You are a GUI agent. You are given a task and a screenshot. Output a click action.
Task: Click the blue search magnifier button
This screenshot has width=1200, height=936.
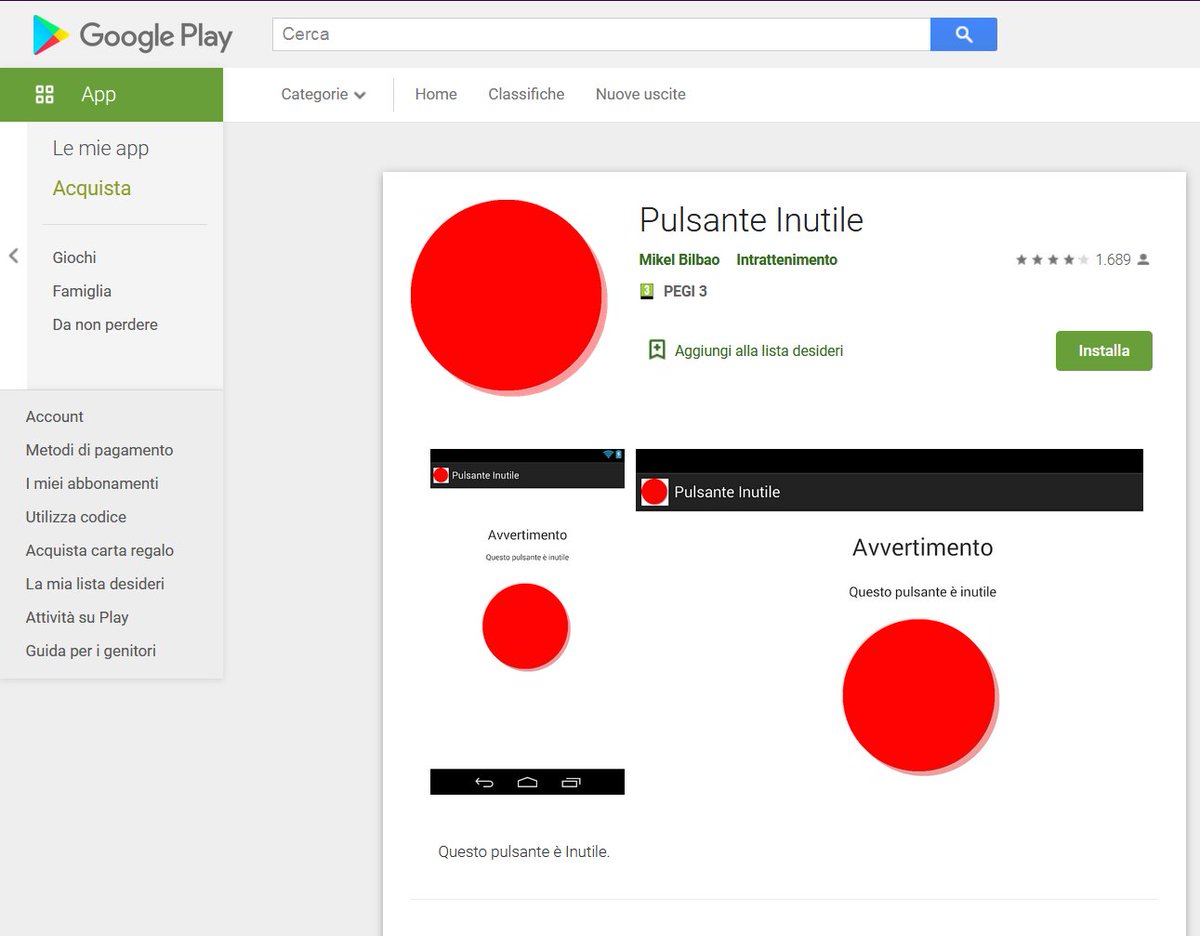pyautogui.click(x=964, y=34)
